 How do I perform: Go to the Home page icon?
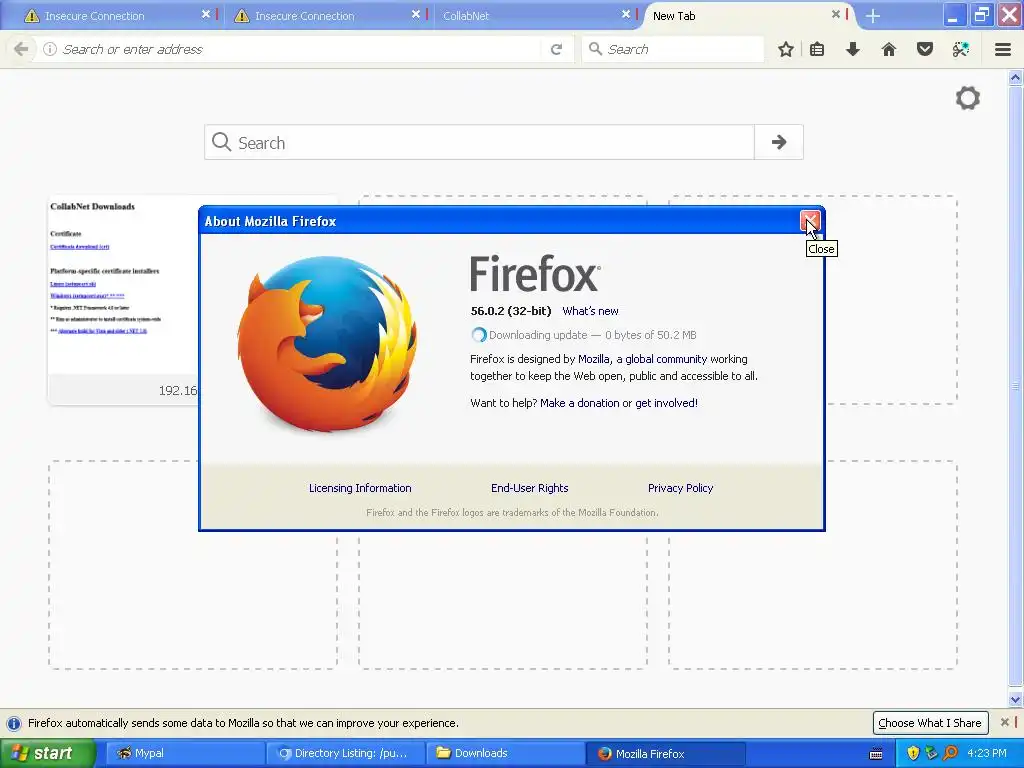(x=889, y=49)
